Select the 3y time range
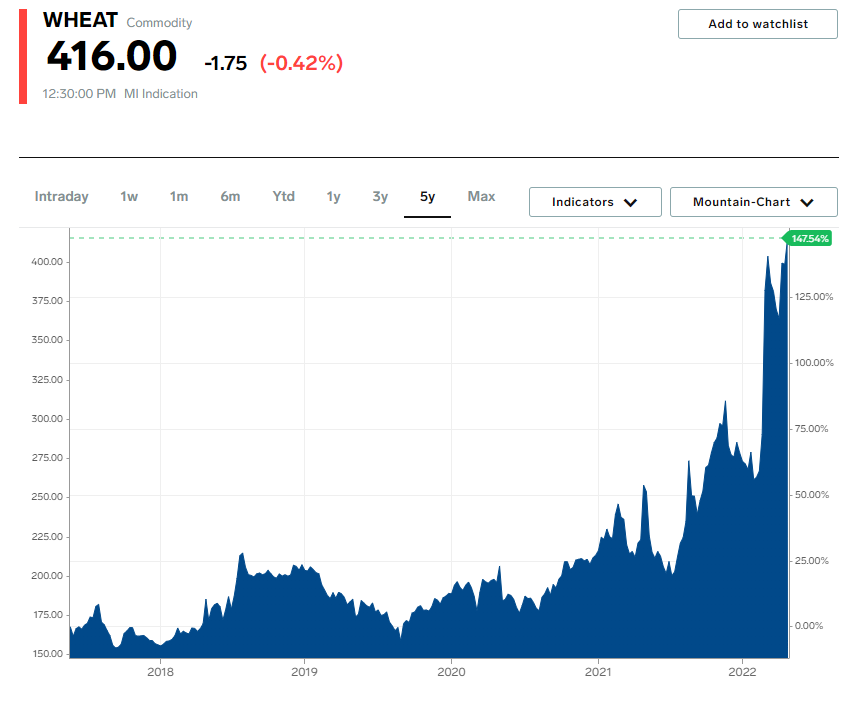862x701 pixels. click(x=380, y=196)
